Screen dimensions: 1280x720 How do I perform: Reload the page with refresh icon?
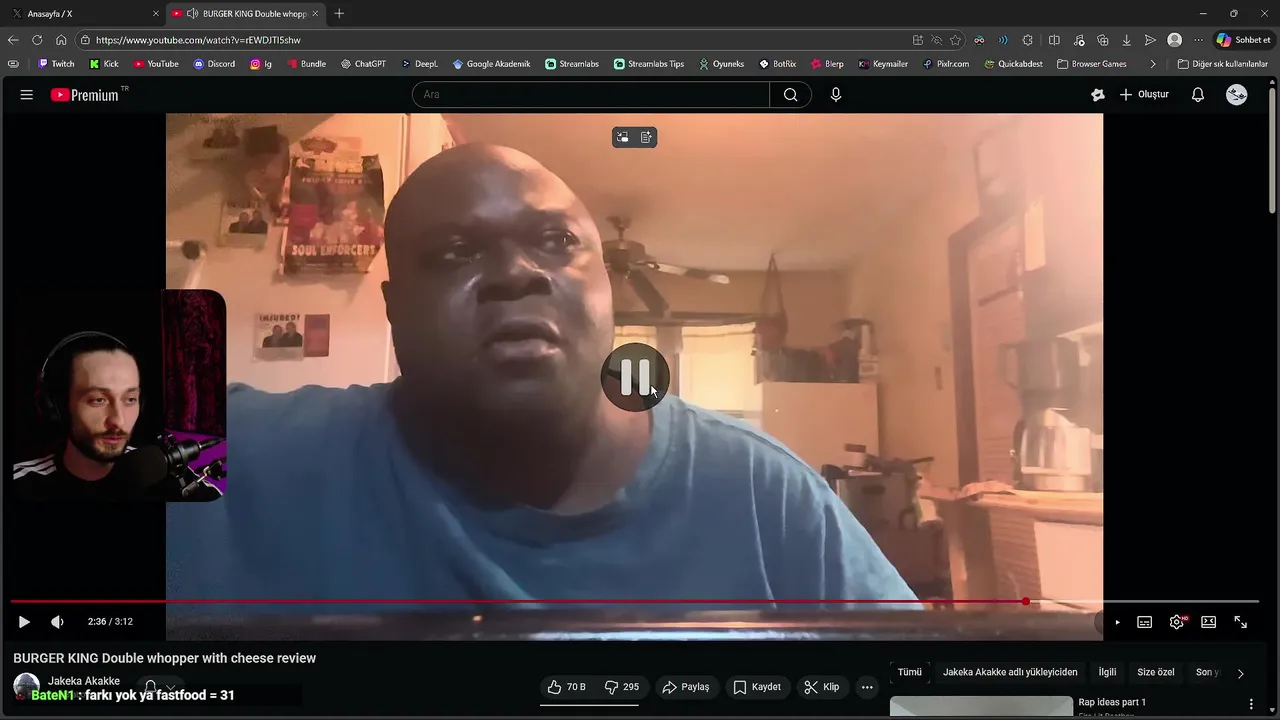[x=37, y=40]
